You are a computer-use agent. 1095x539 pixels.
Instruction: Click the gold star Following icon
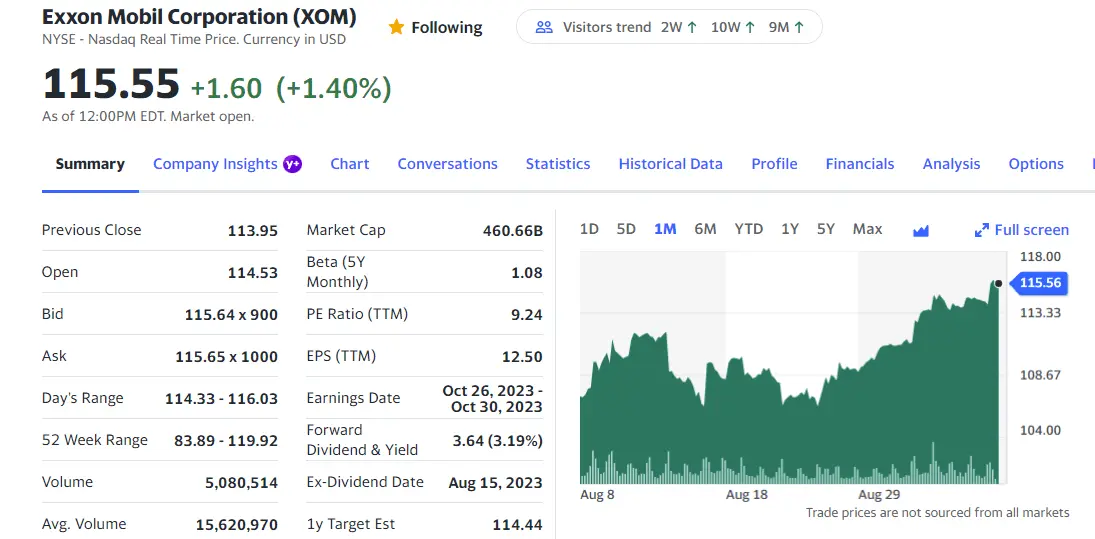click(396, 27)
